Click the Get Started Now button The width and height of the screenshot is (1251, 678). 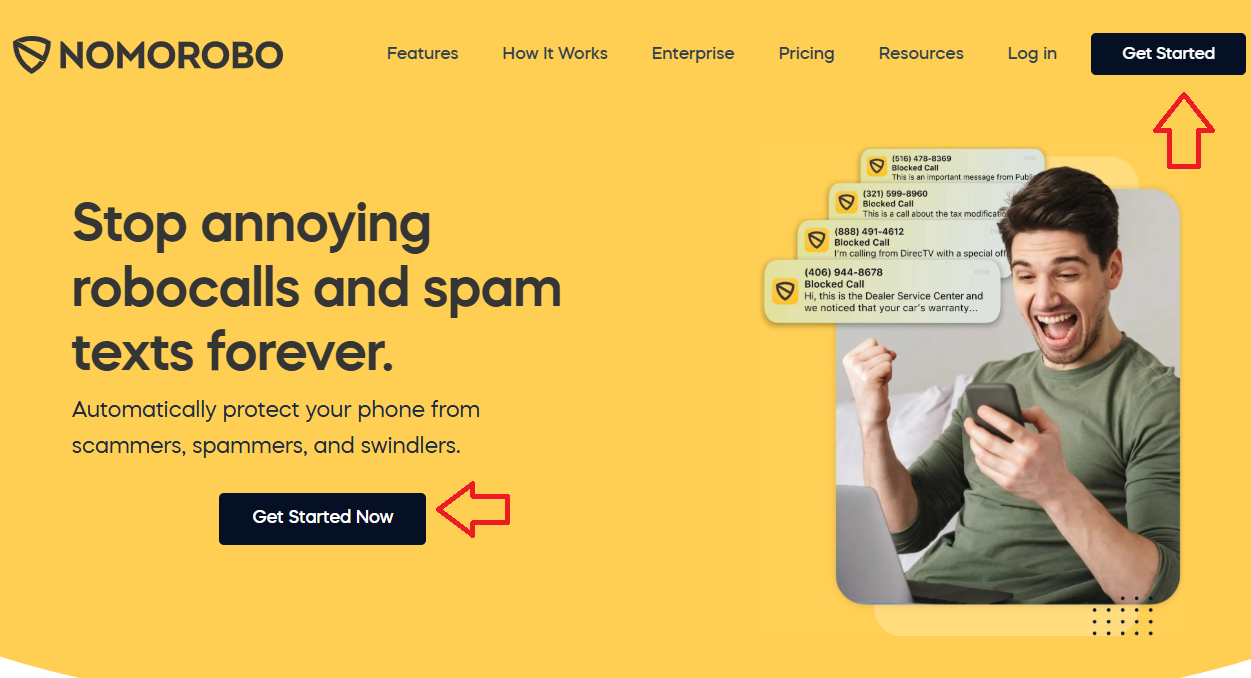[322, 518]
